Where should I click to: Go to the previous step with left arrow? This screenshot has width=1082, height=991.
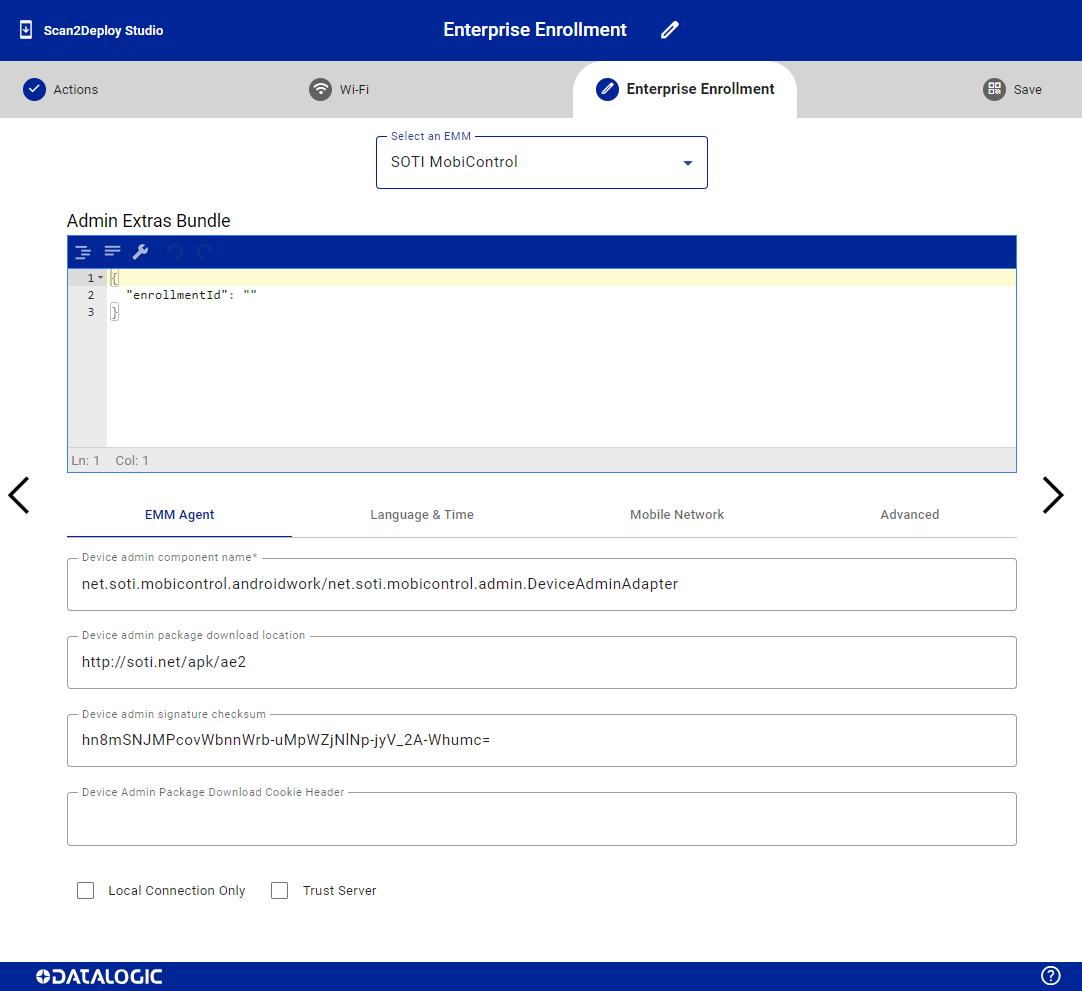[19, 496]
